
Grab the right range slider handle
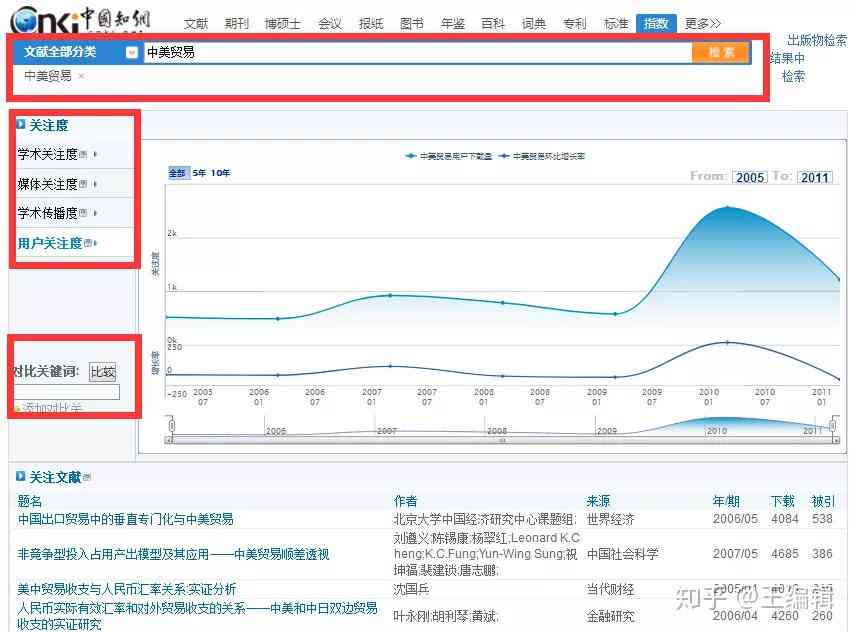833,425
